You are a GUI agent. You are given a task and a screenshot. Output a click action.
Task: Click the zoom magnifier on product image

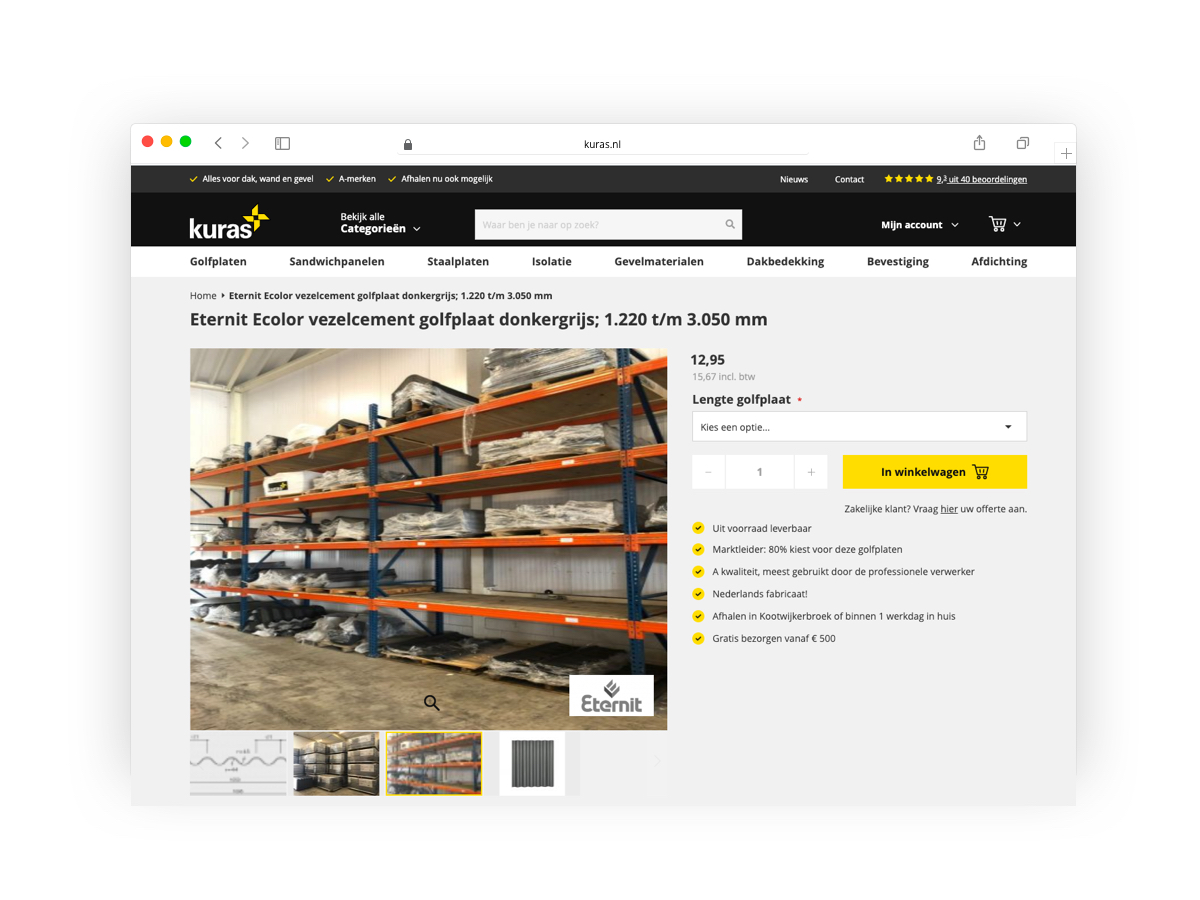tap(431, 703)
